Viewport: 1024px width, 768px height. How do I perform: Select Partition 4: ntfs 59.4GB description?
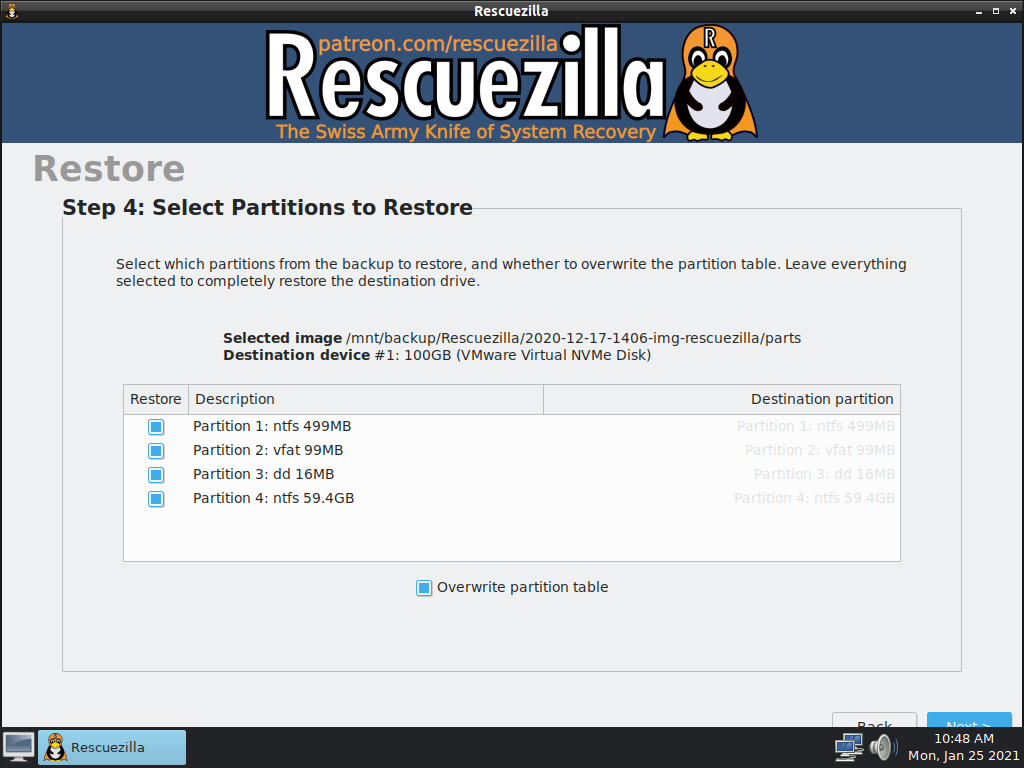pyautogui.click(x=274, y=499)
